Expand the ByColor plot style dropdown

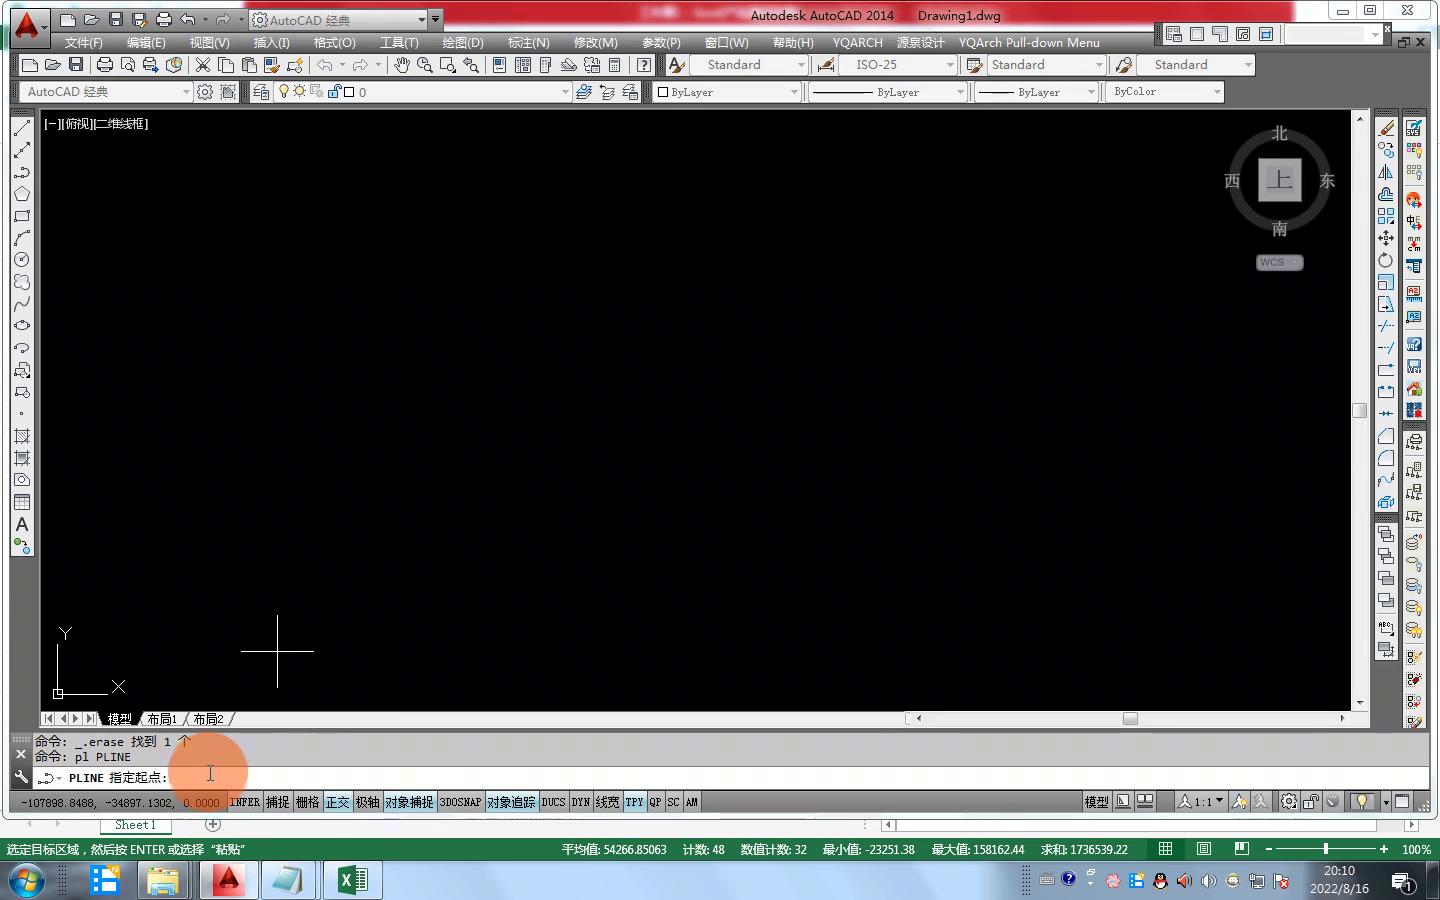tap(1216, 92)
